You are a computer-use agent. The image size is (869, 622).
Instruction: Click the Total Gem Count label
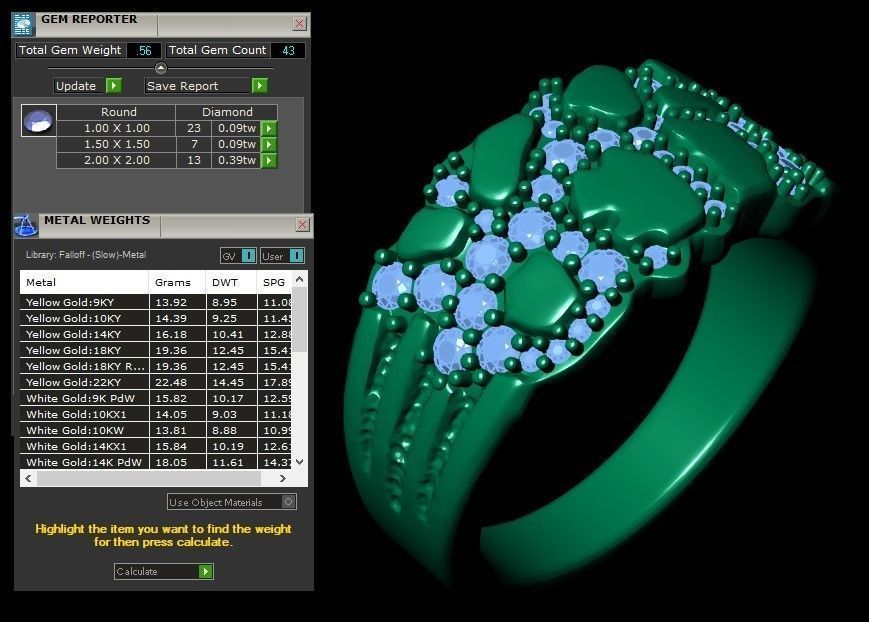pyautogui.click(x=217, y=50)
